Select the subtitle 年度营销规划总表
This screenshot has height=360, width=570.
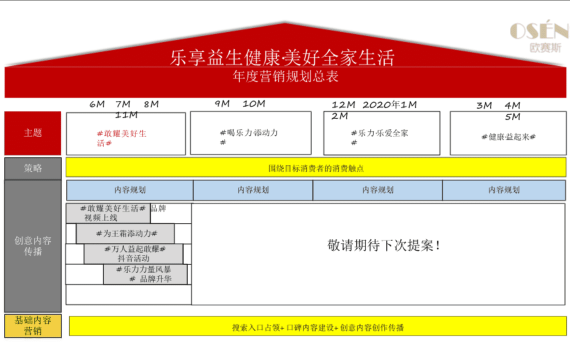286,76
